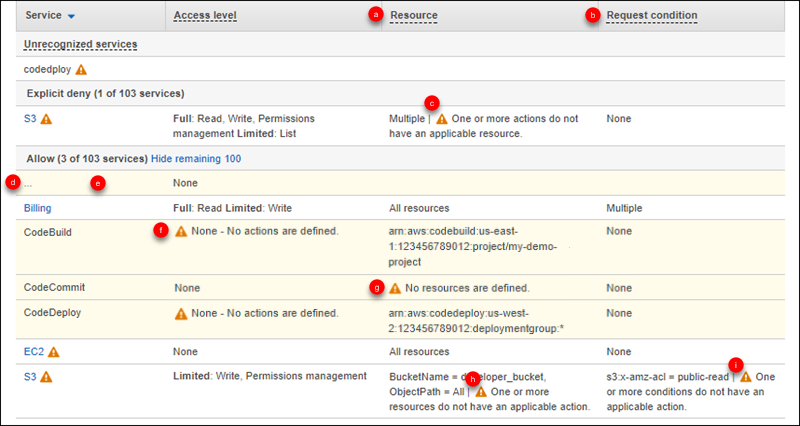Click warning icon next to codedploy
The image size is (800, 426).
click(81, 70)
